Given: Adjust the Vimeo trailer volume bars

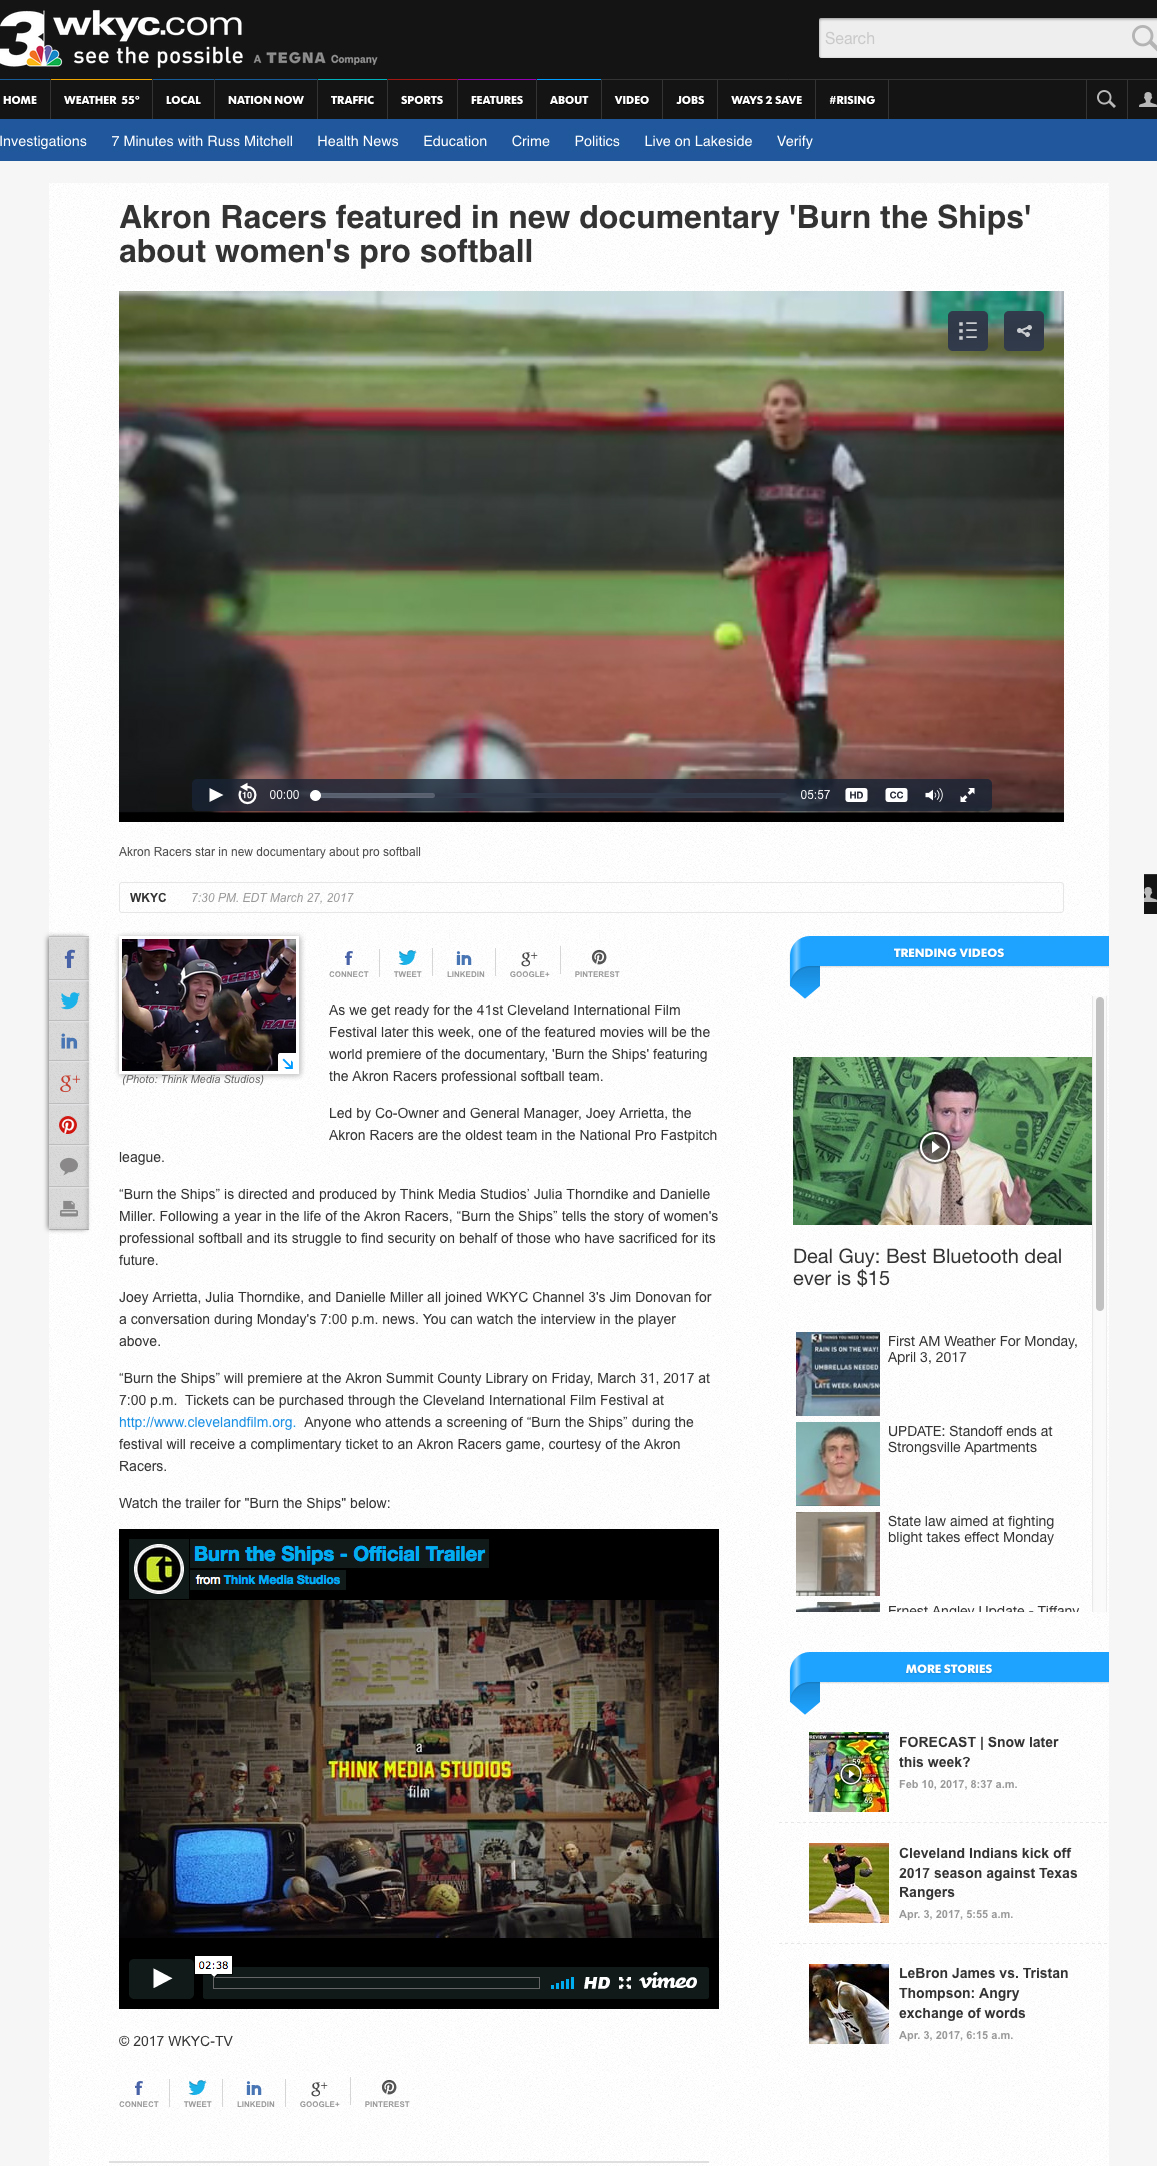Looking at the screenshot, I should pyautogui.click(x=563, y=1982).
